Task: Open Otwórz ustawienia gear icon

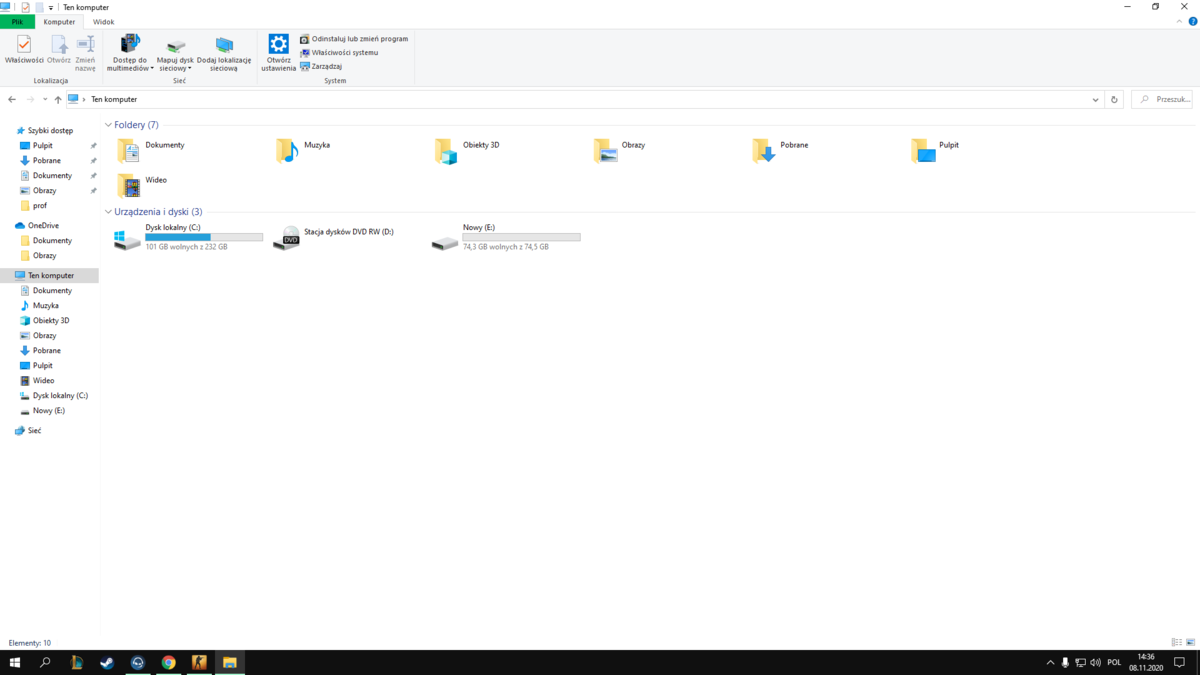Action: pos(279,43)
